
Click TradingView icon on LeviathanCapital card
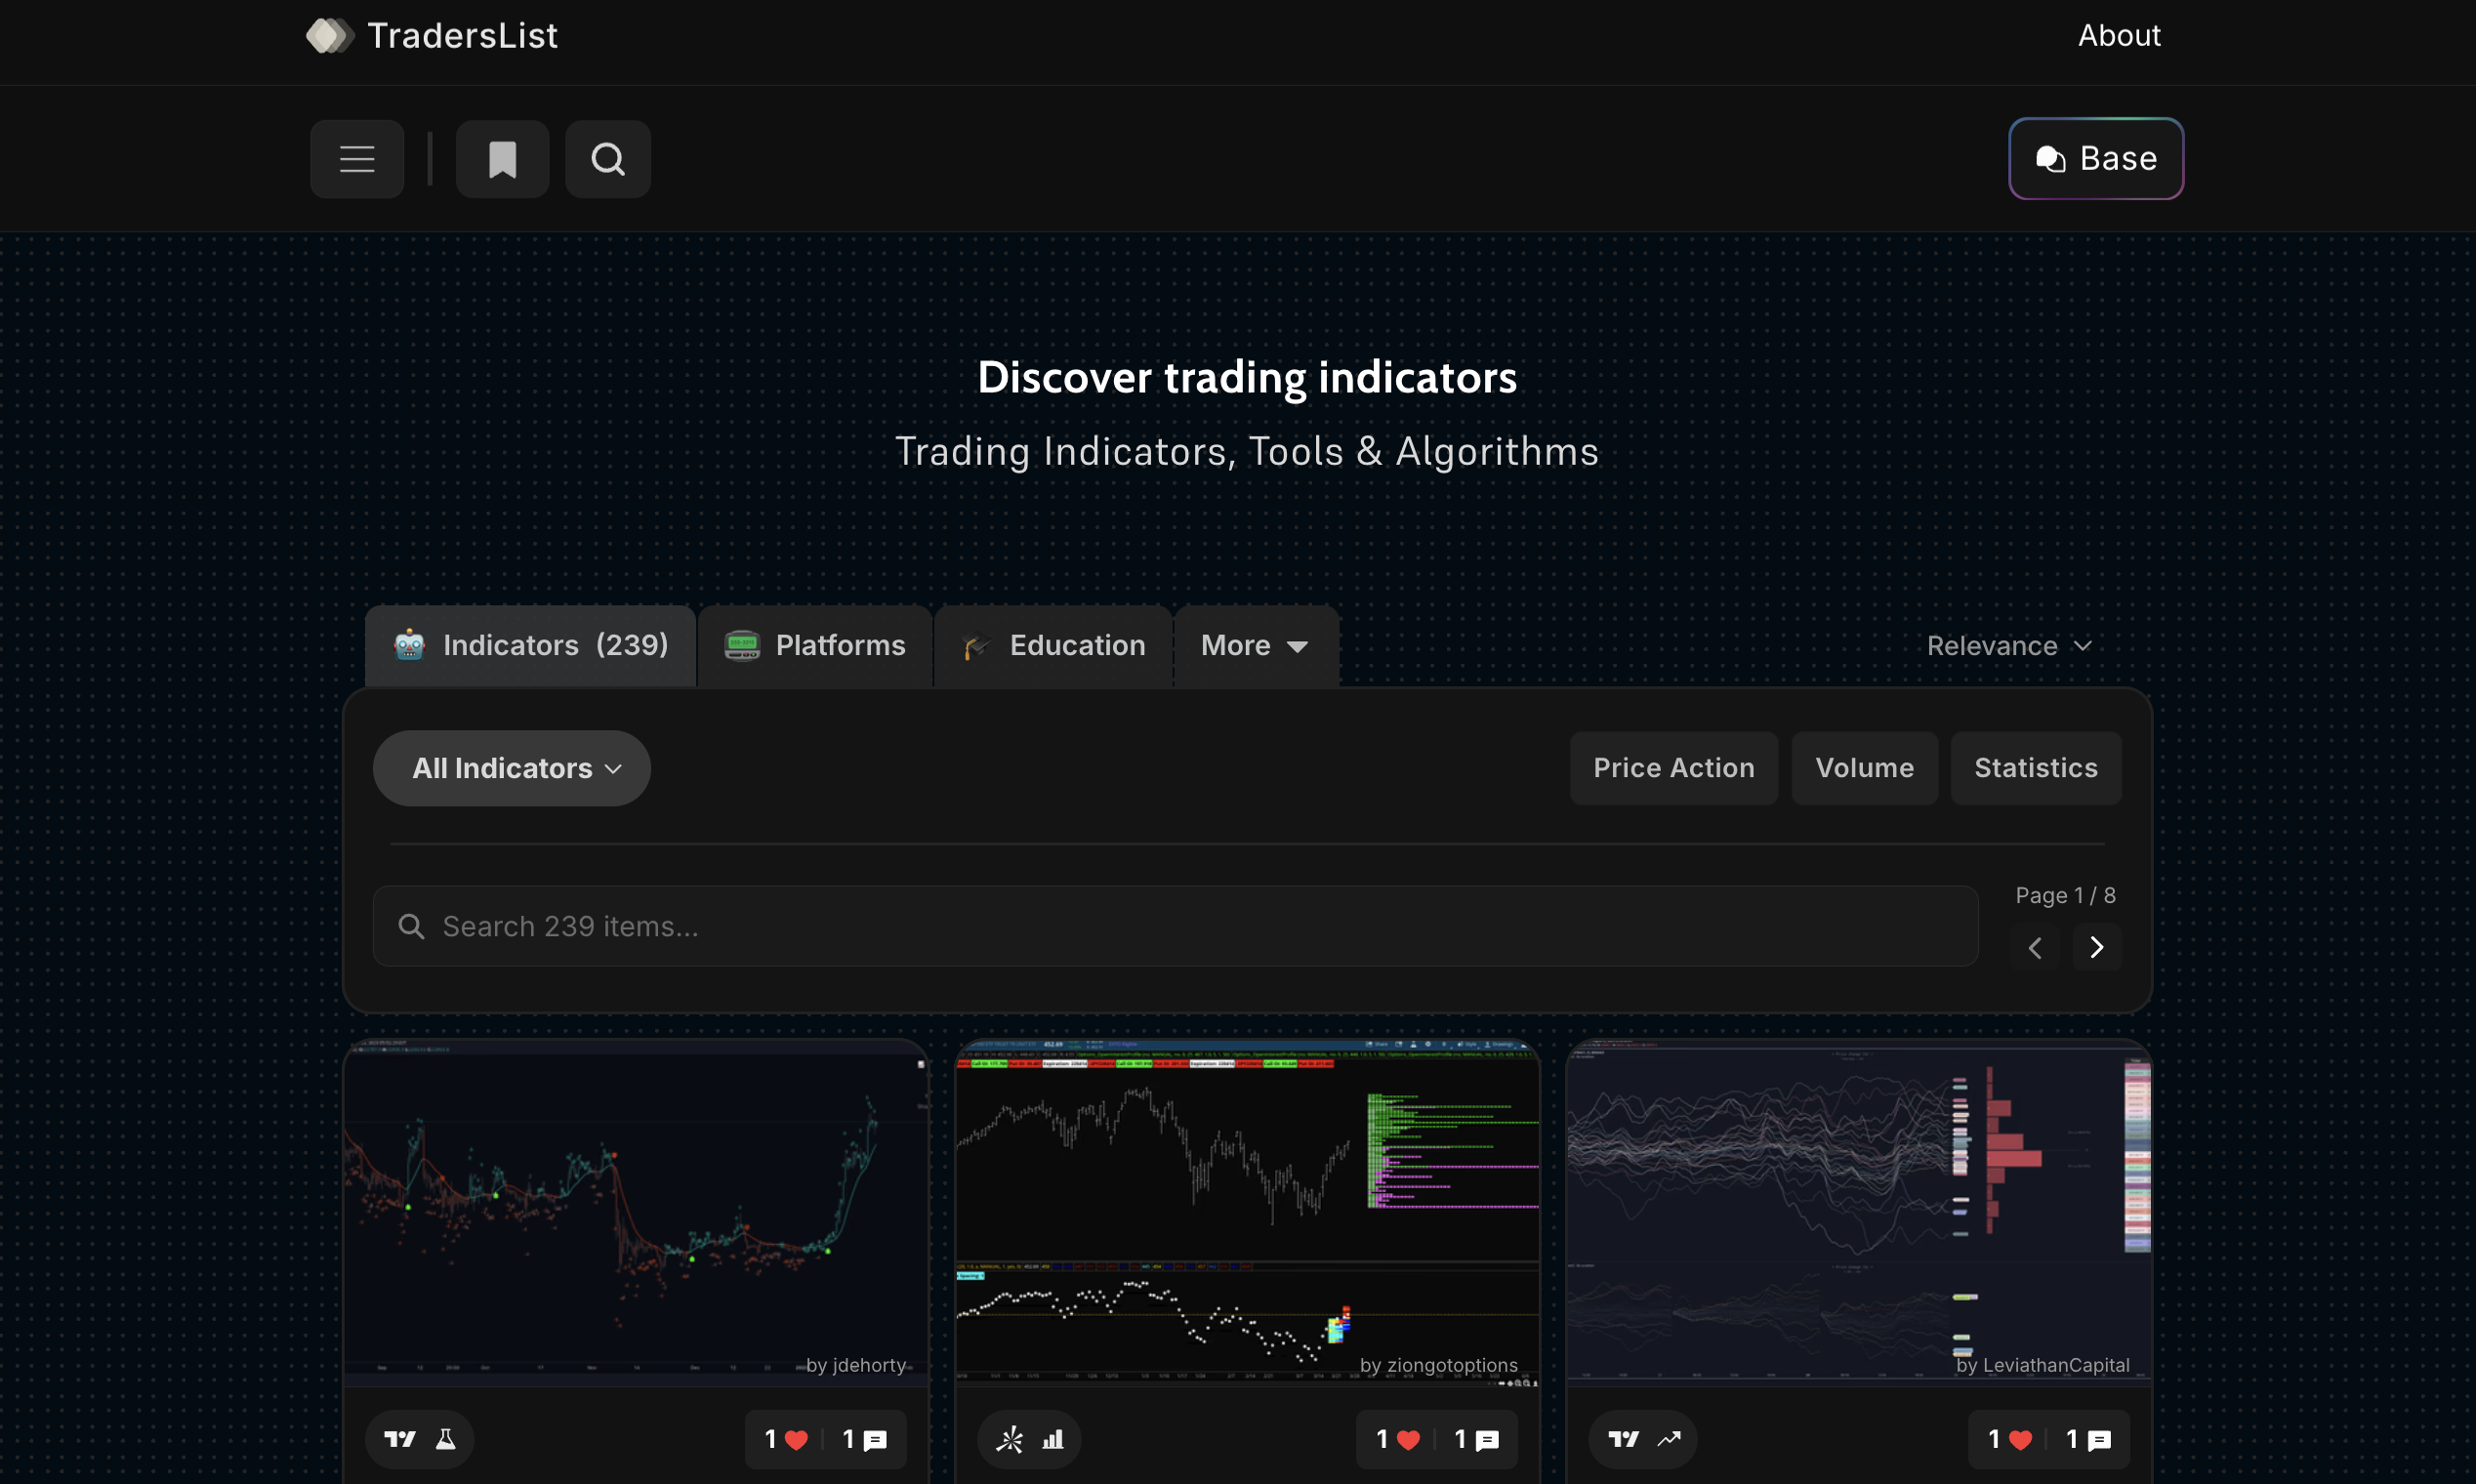point(1624,1439)
